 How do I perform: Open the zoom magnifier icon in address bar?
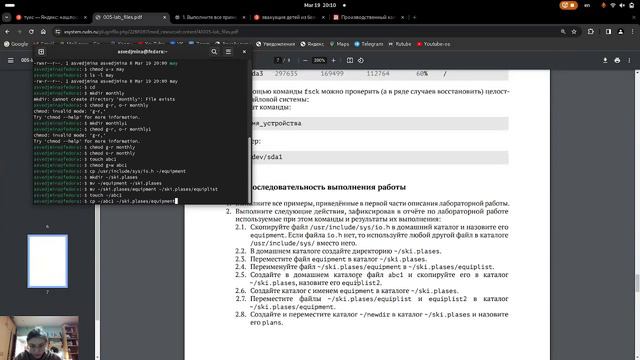(563, 31)
